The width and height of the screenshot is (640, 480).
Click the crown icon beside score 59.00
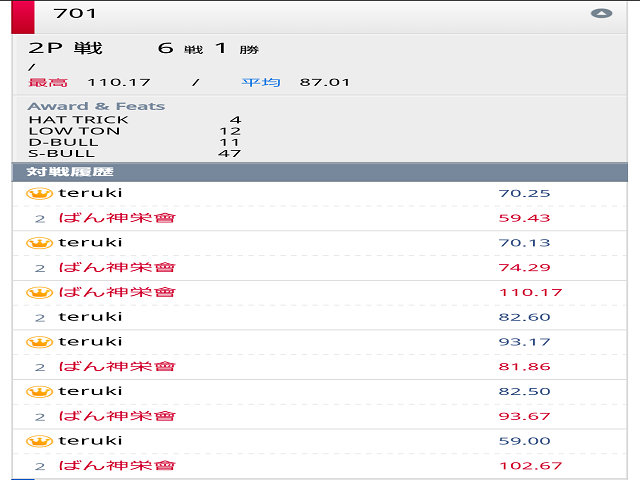click(40, 441)
